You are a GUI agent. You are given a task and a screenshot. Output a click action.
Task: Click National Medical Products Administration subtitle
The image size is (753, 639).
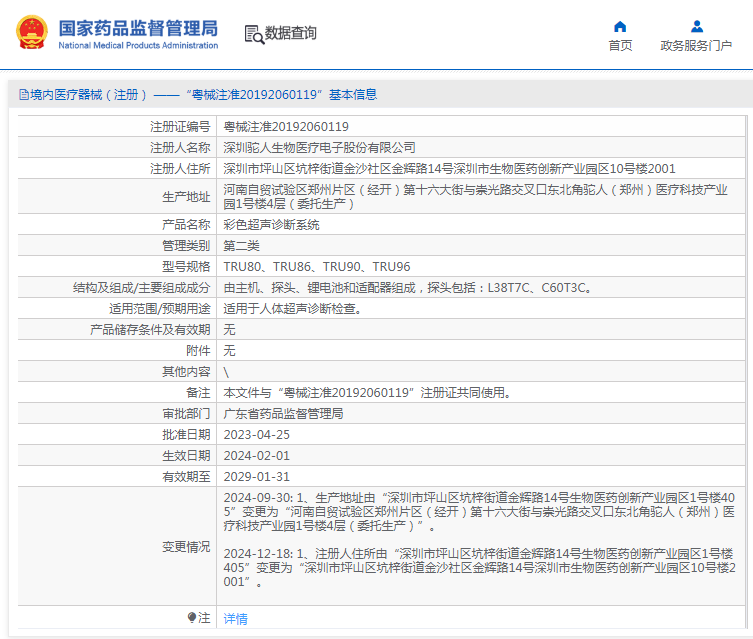(x=138, y=46)
